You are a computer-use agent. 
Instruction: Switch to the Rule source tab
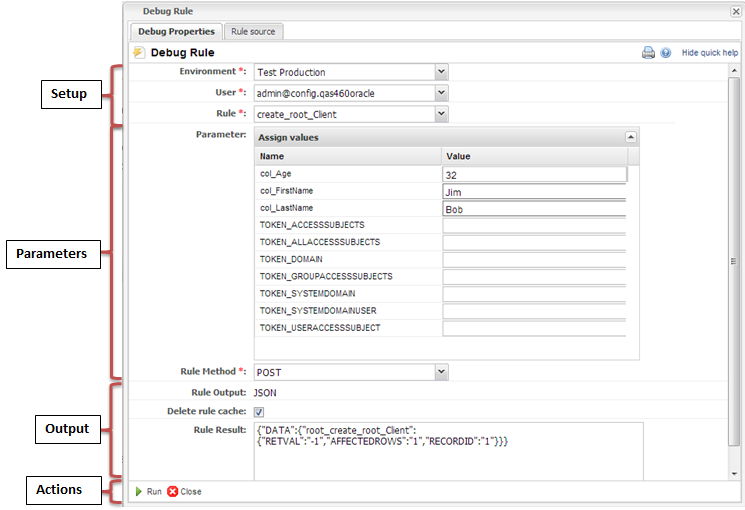pyautogui.click(x=253, y=32)
